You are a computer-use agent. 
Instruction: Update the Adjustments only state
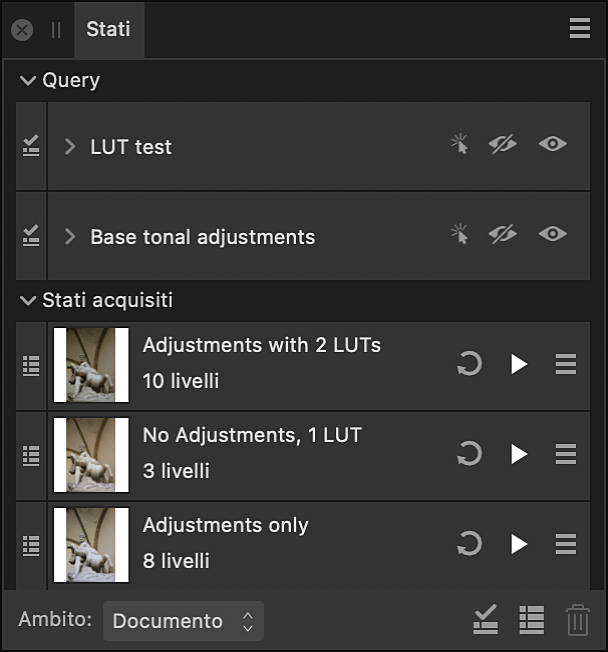tap(468, 545)
